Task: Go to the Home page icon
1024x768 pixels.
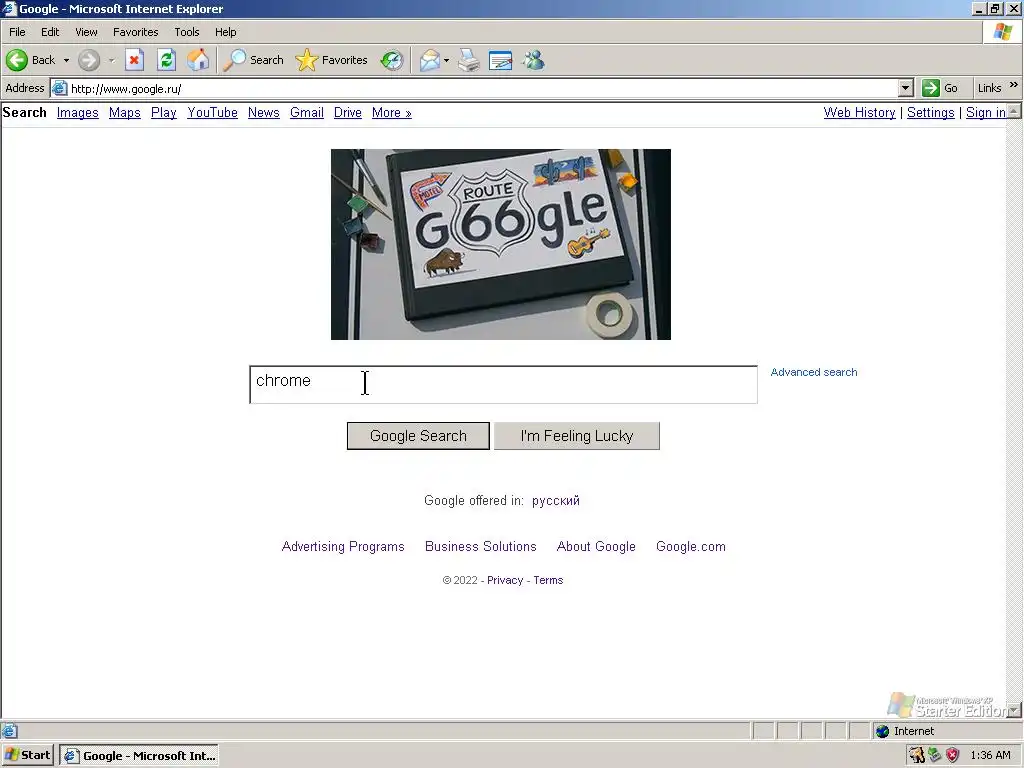Action: pos(198,60)
